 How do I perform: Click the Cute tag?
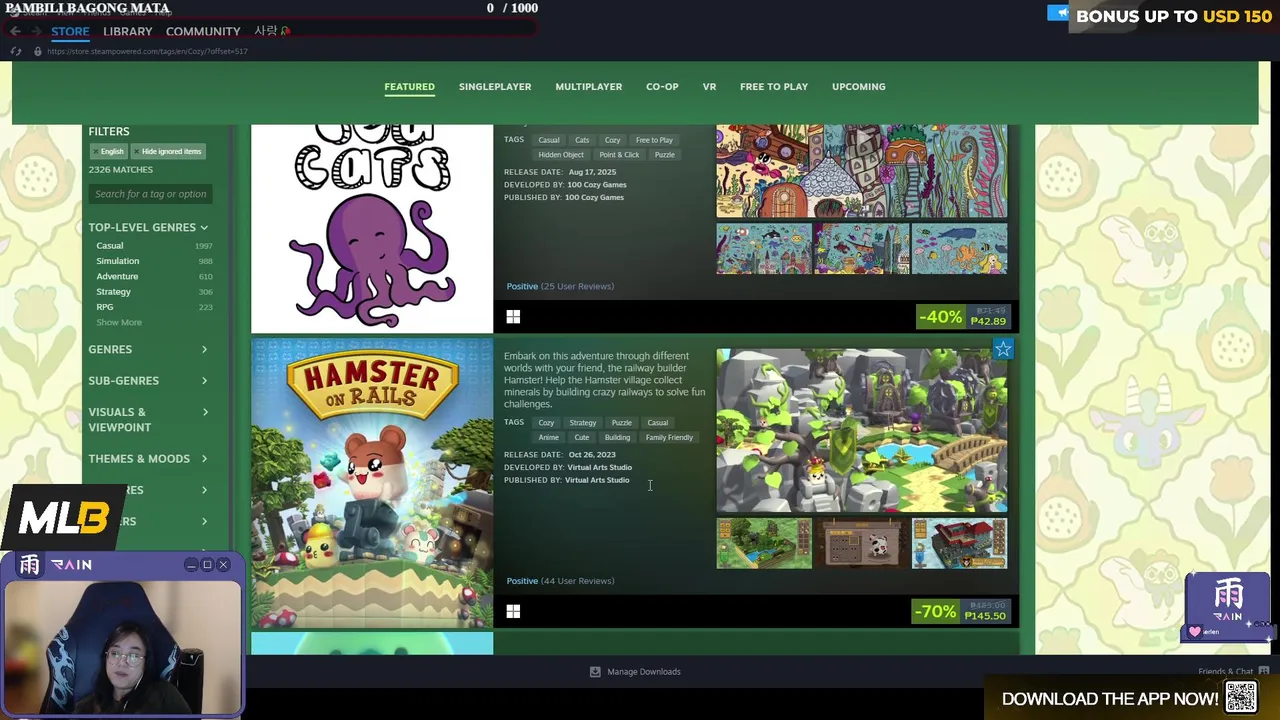tap(581, 438)
